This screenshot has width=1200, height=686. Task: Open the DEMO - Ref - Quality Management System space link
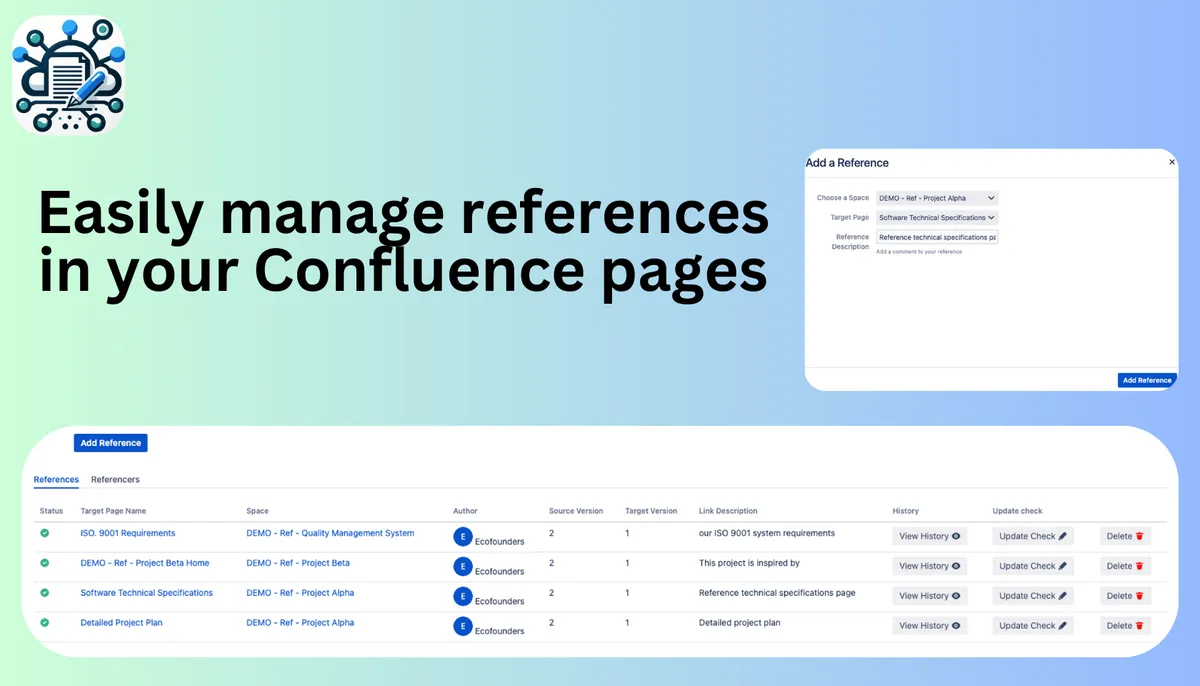(330, 533)
